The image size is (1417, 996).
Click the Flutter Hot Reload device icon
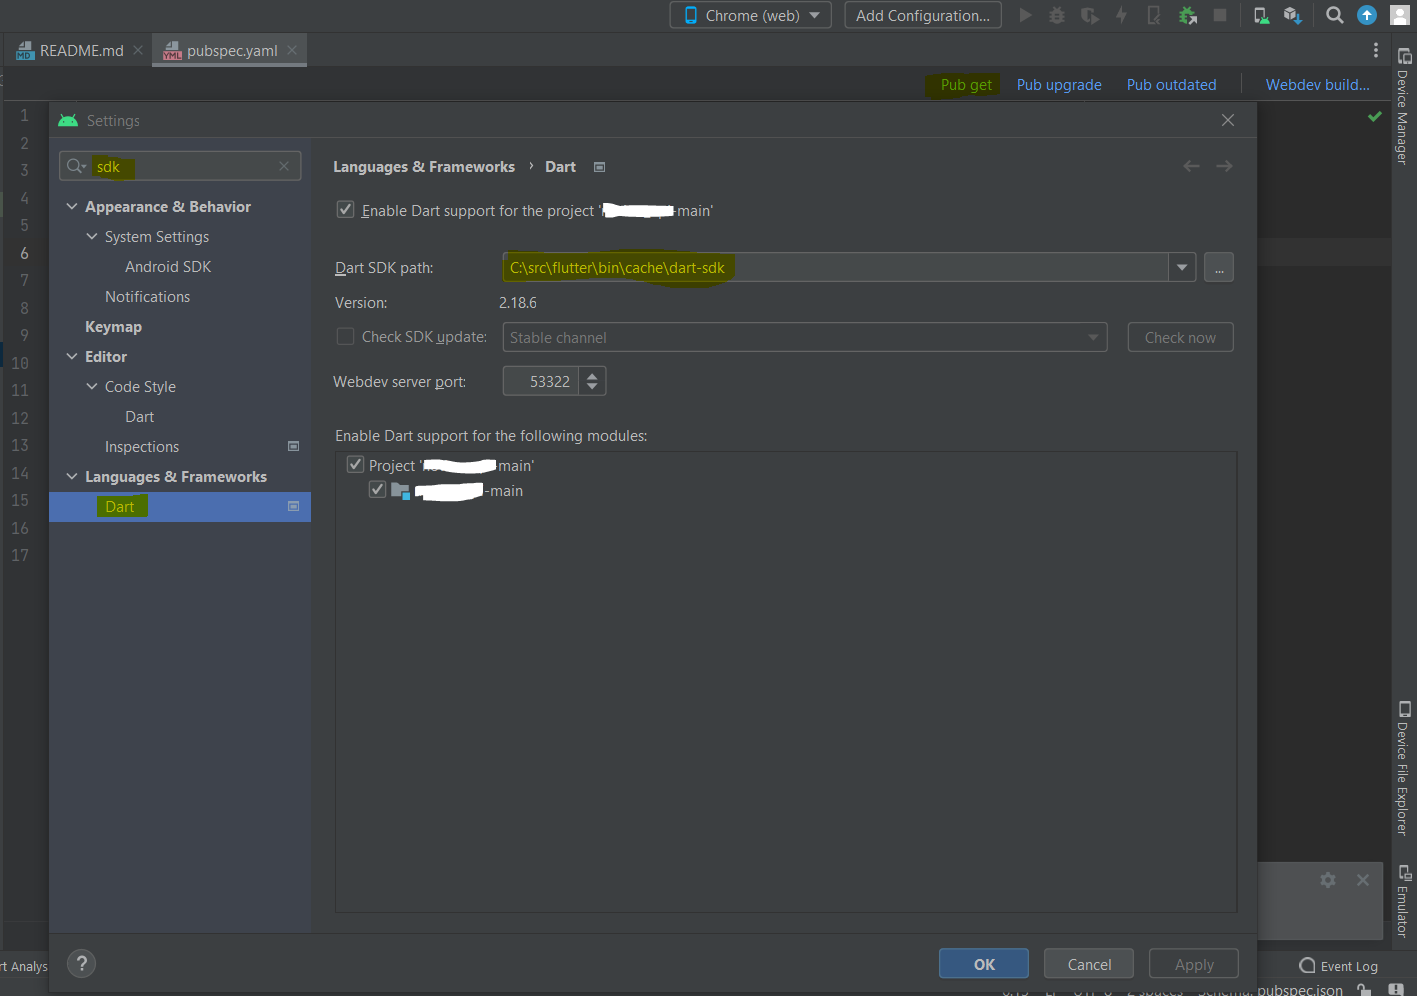[x=1154, y=15]
